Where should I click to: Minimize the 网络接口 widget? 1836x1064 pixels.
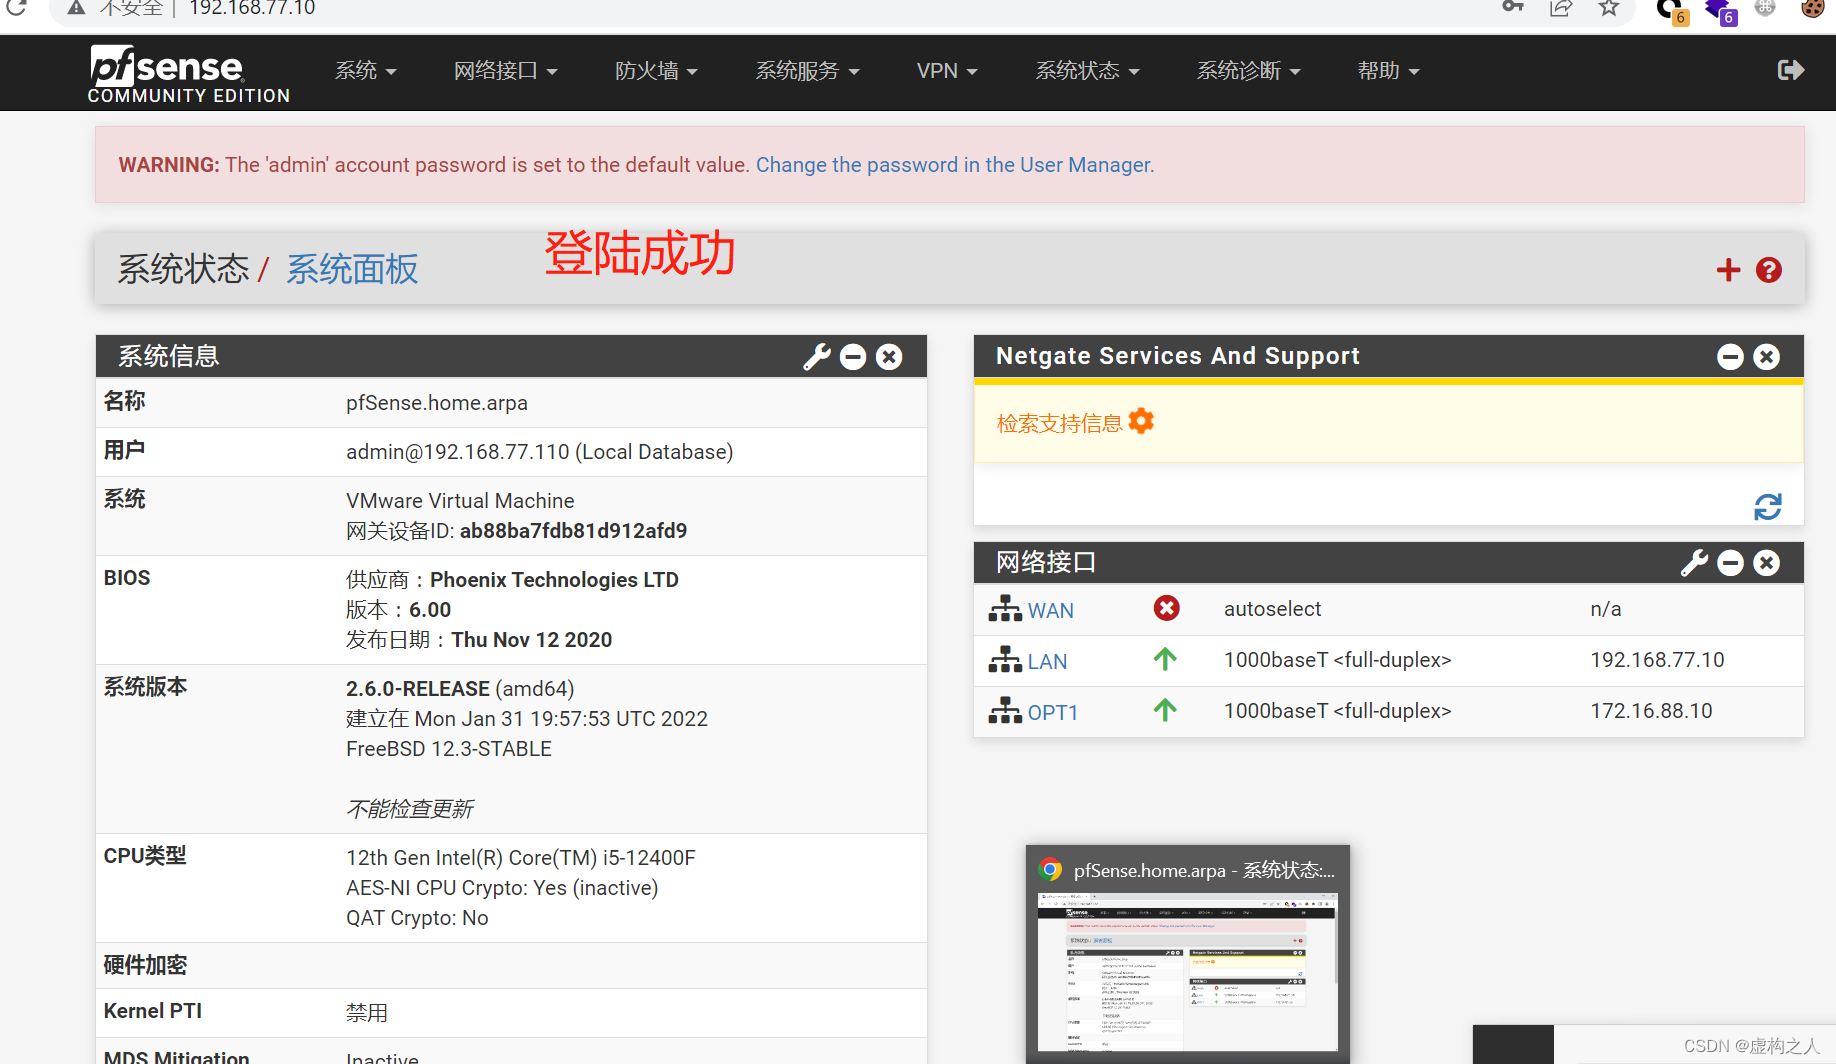point(1730,563)
